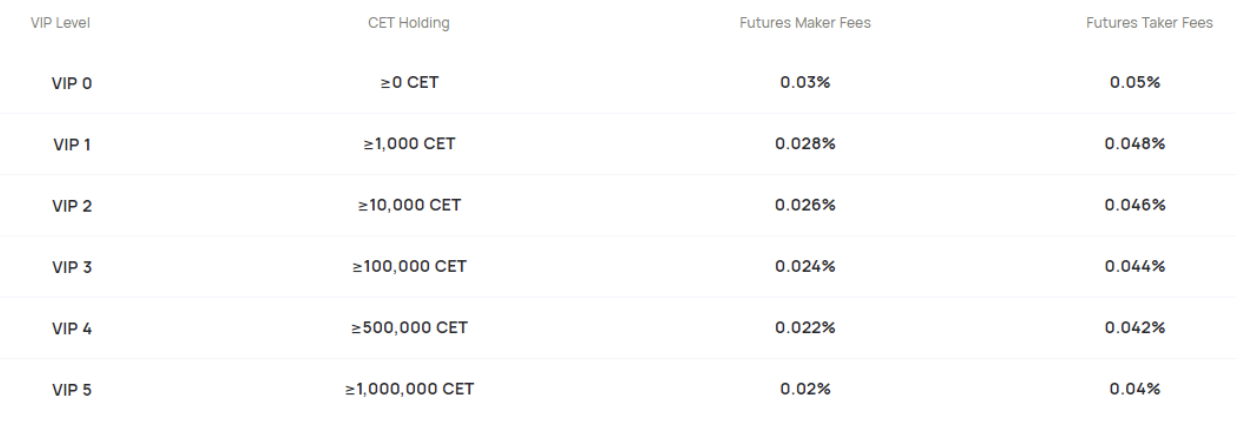Click the 0.042% taker fee value
1236x432 pixels.
(x=1135, y=327)
